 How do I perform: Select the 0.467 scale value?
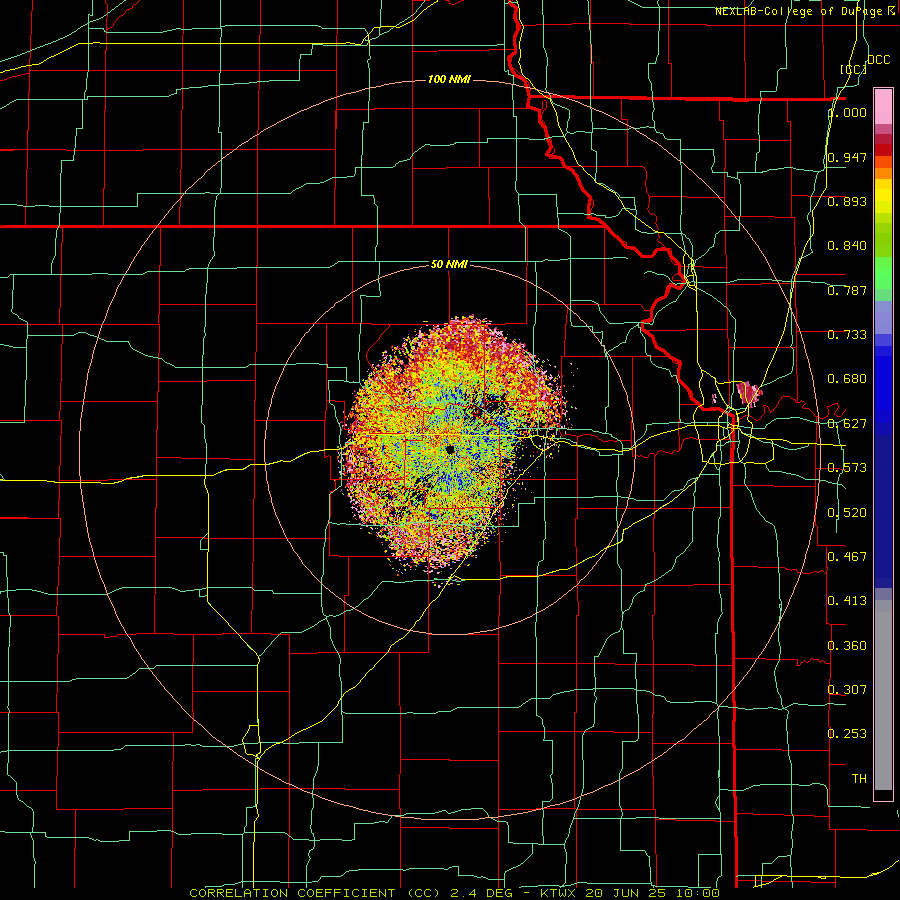[847, 556]
